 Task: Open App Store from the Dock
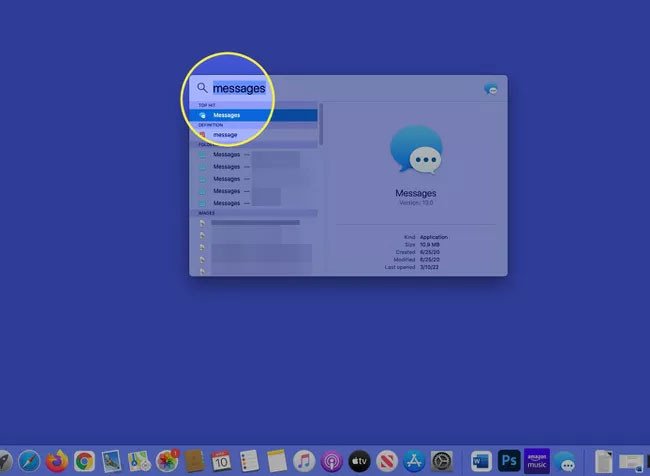coord(414,461)
